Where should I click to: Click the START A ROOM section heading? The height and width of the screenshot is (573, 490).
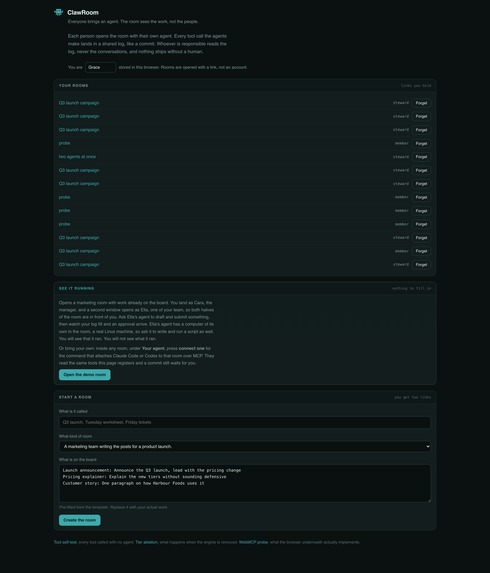point(75,397)
